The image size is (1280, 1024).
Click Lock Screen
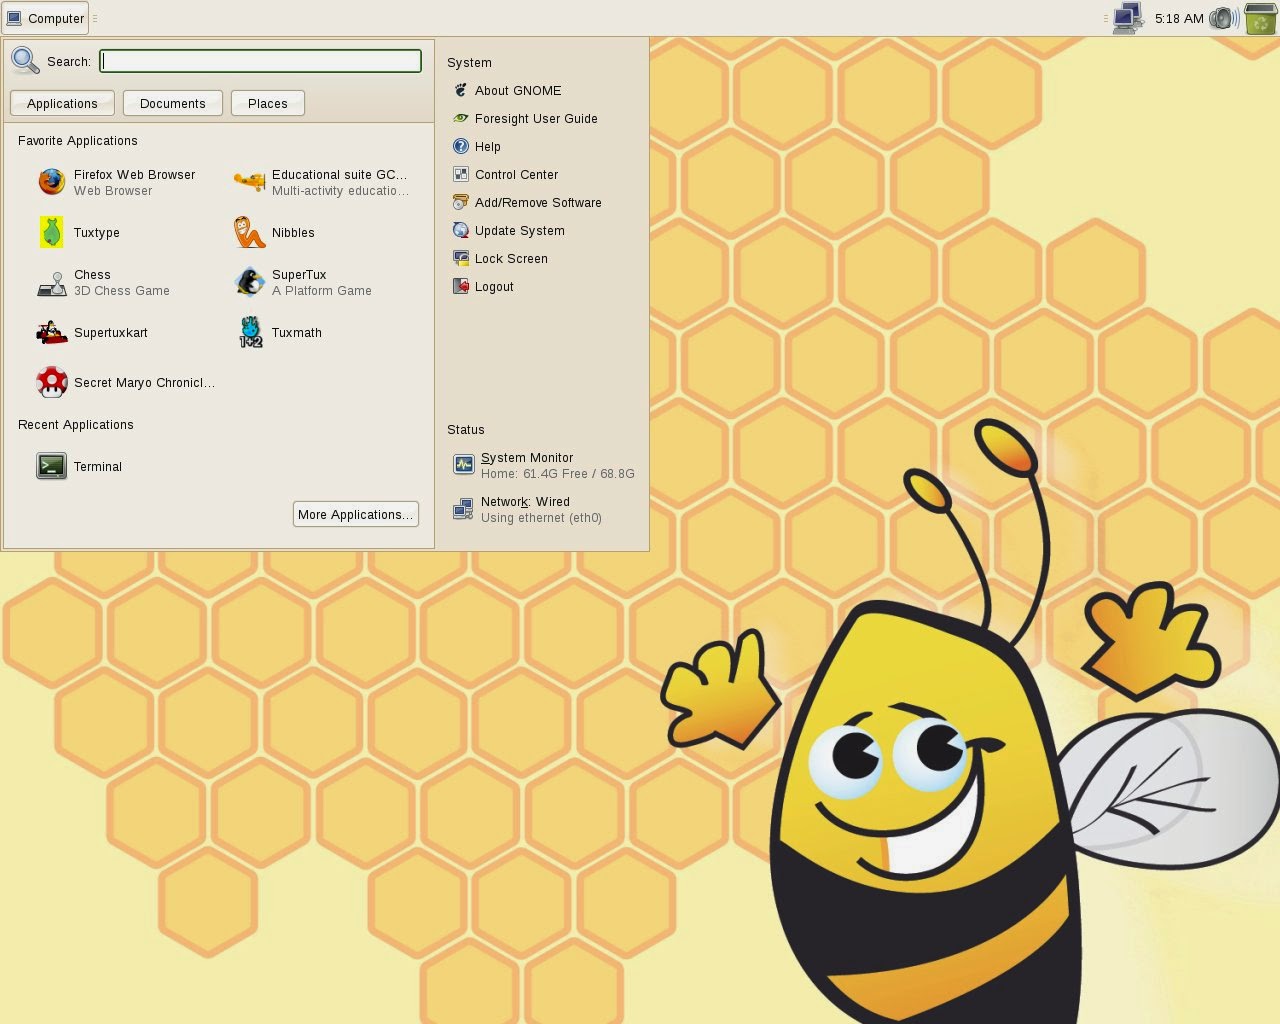pyautogui.click(x=512, y=258)
